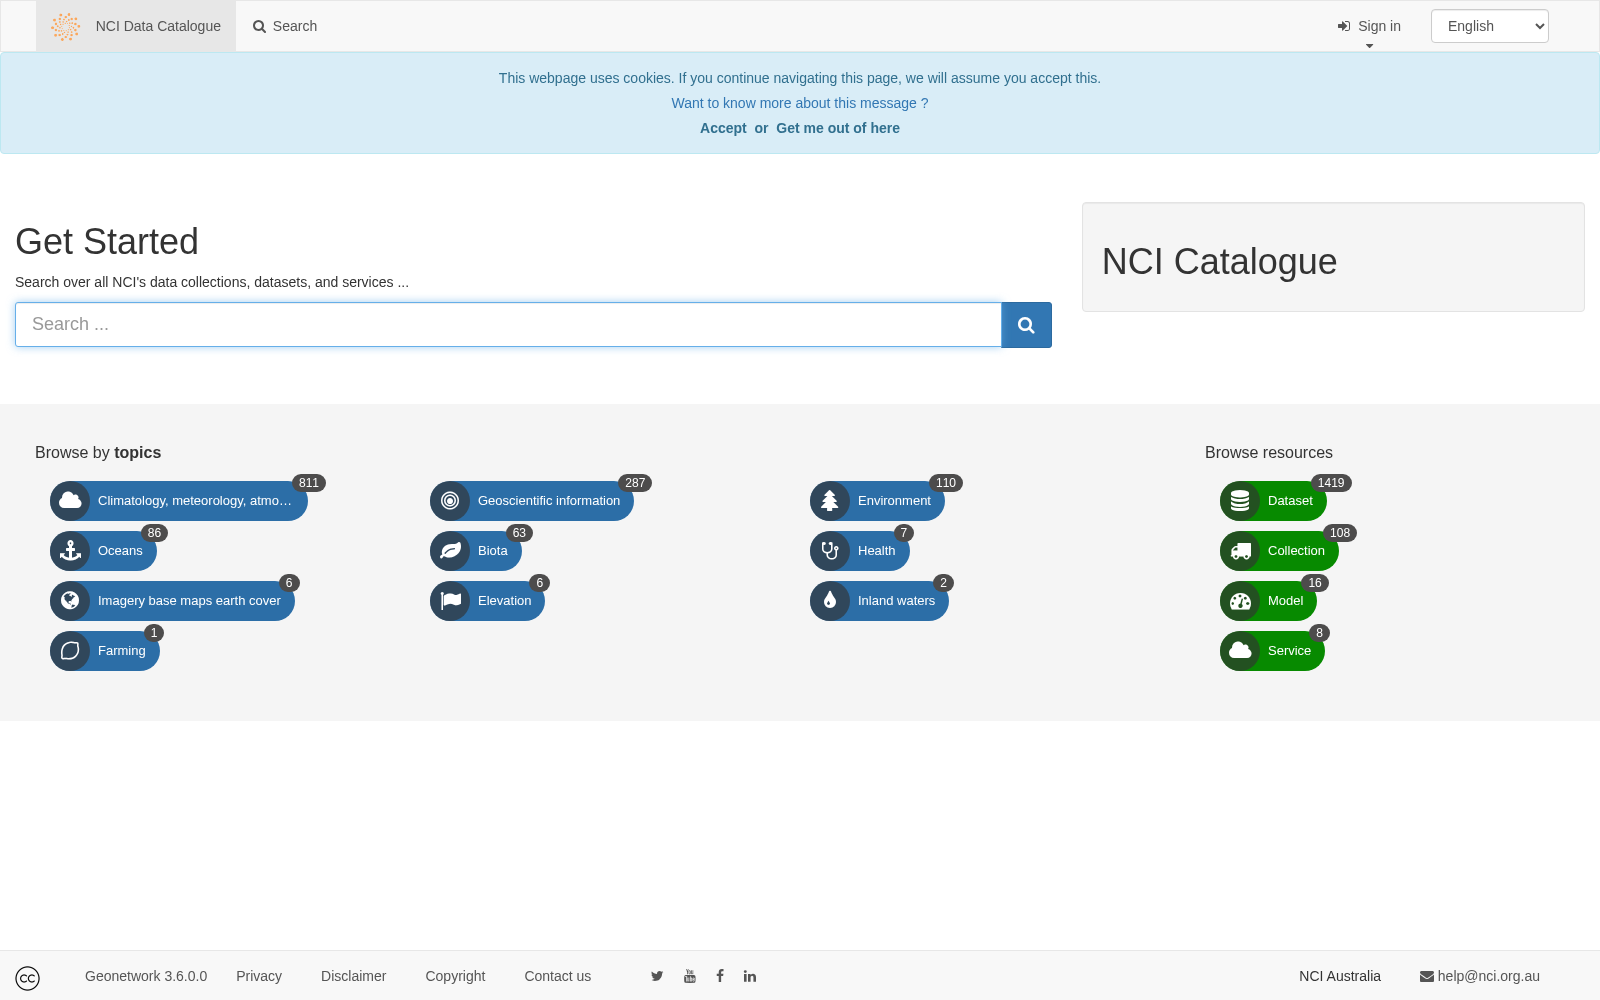Screen dimensions: 1600x1000
Task: Browse the Oceans topic label
Action: coord(120,551)
